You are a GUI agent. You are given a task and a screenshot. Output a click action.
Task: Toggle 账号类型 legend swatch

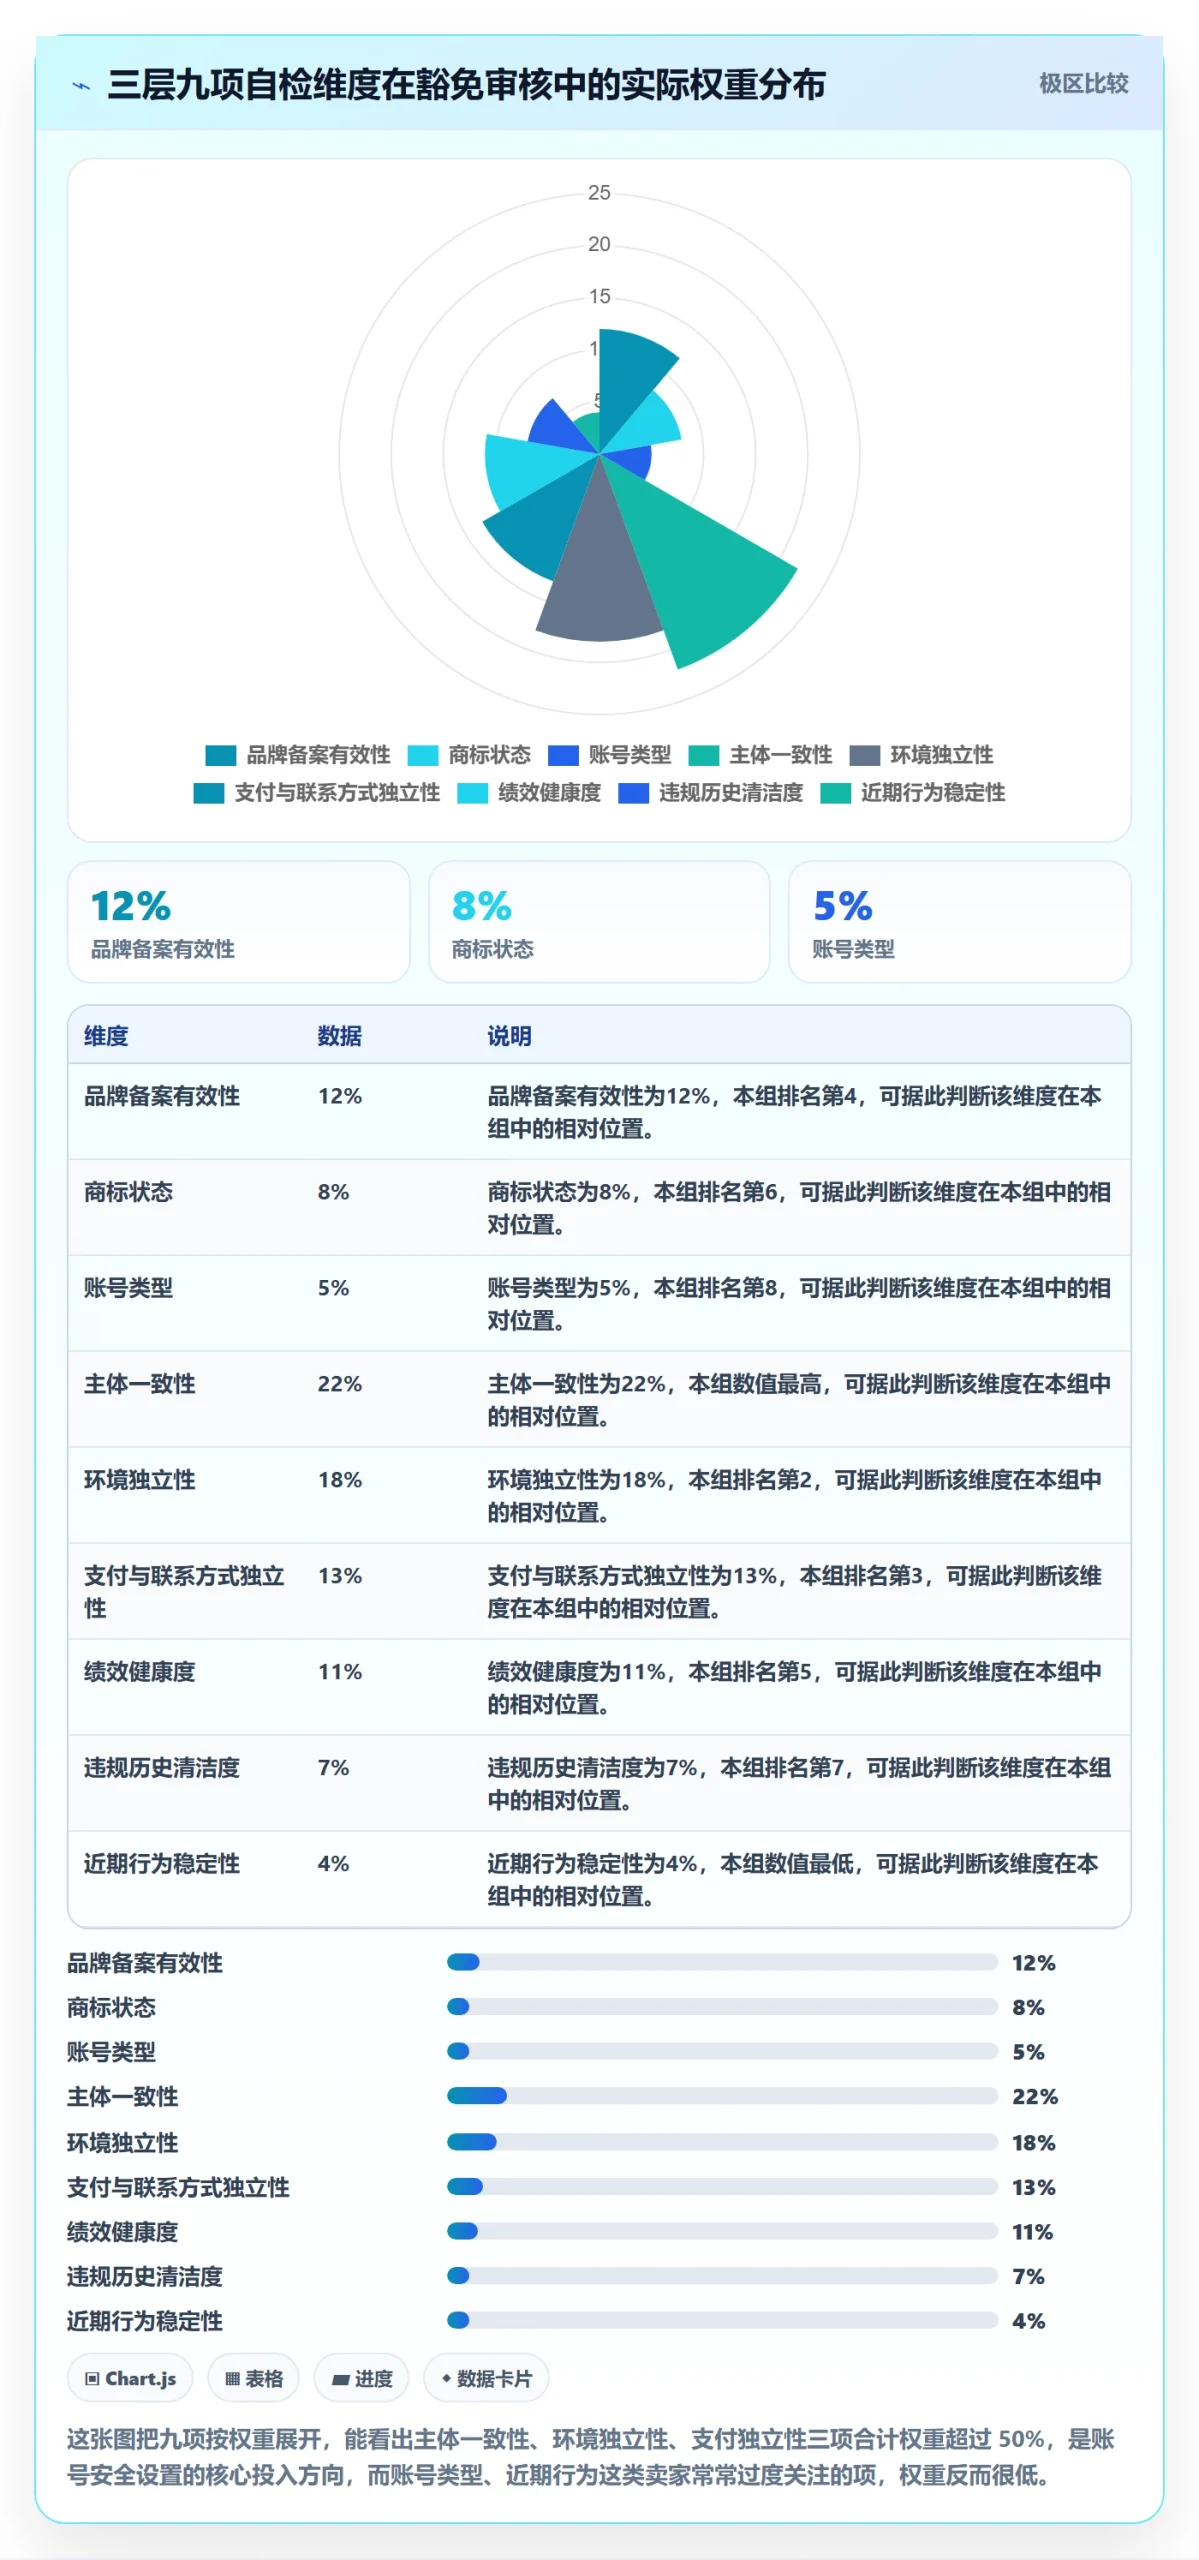click(563, 755)
